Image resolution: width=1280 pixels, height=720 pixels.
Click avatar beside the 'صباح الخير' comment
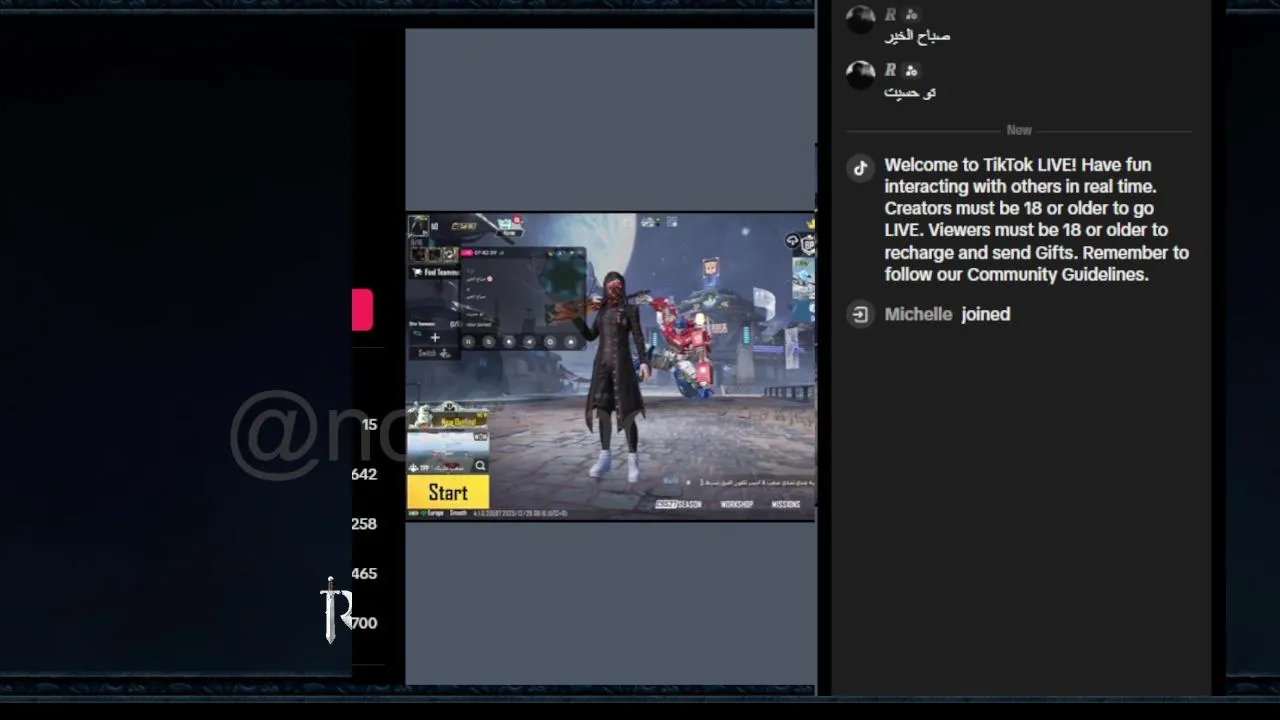click(x=860, y=19)
